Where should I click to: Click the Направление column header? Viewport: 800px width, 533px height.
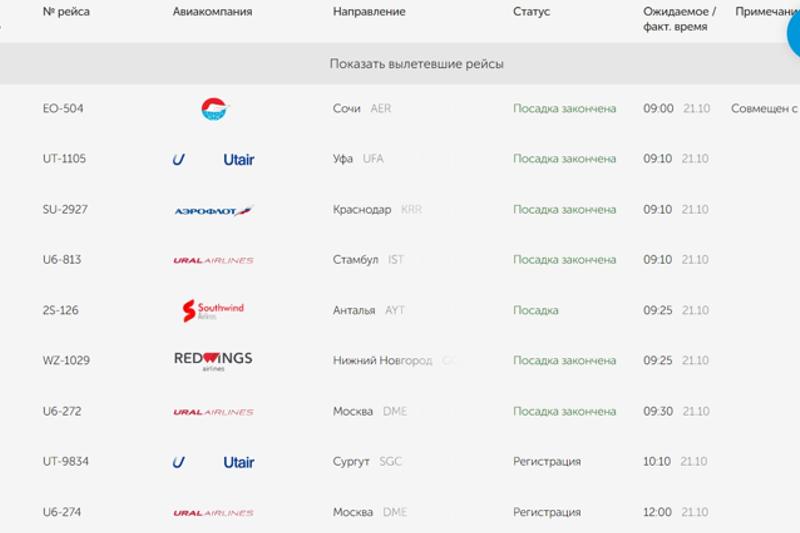(369, 12)
